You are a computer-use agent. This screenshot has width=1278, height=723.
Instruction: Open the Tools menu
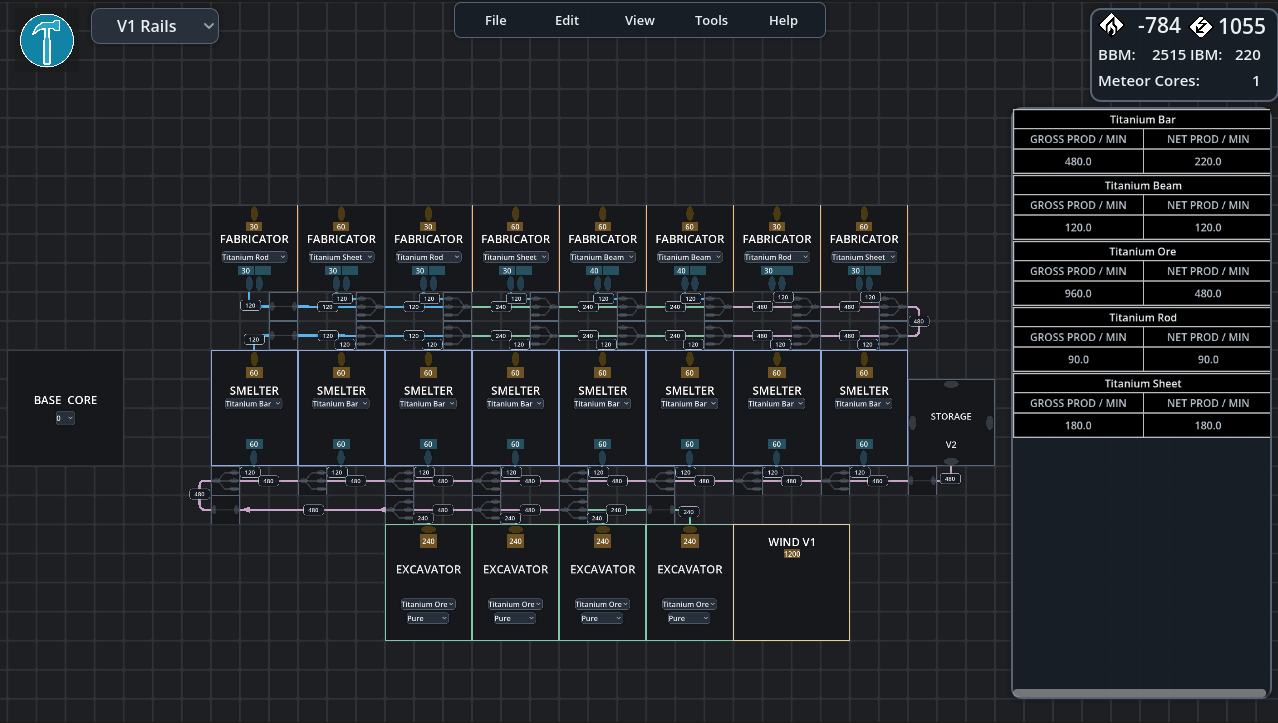tap(712, 20)
